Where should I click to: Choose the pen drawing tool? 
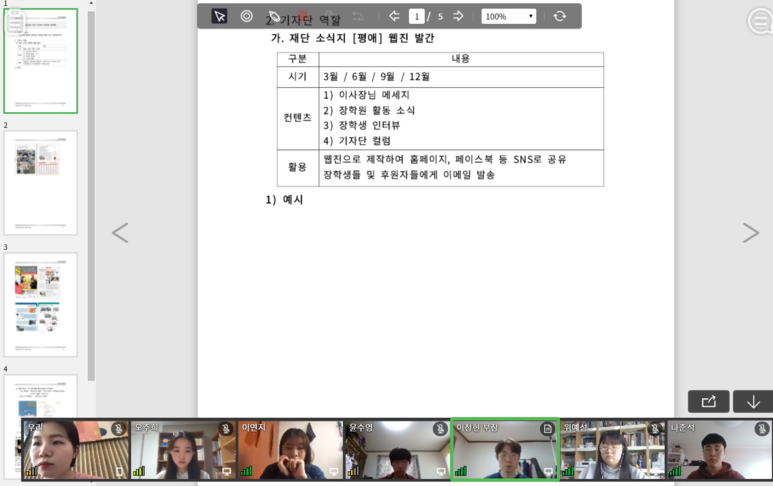click(x=274, y=16)
